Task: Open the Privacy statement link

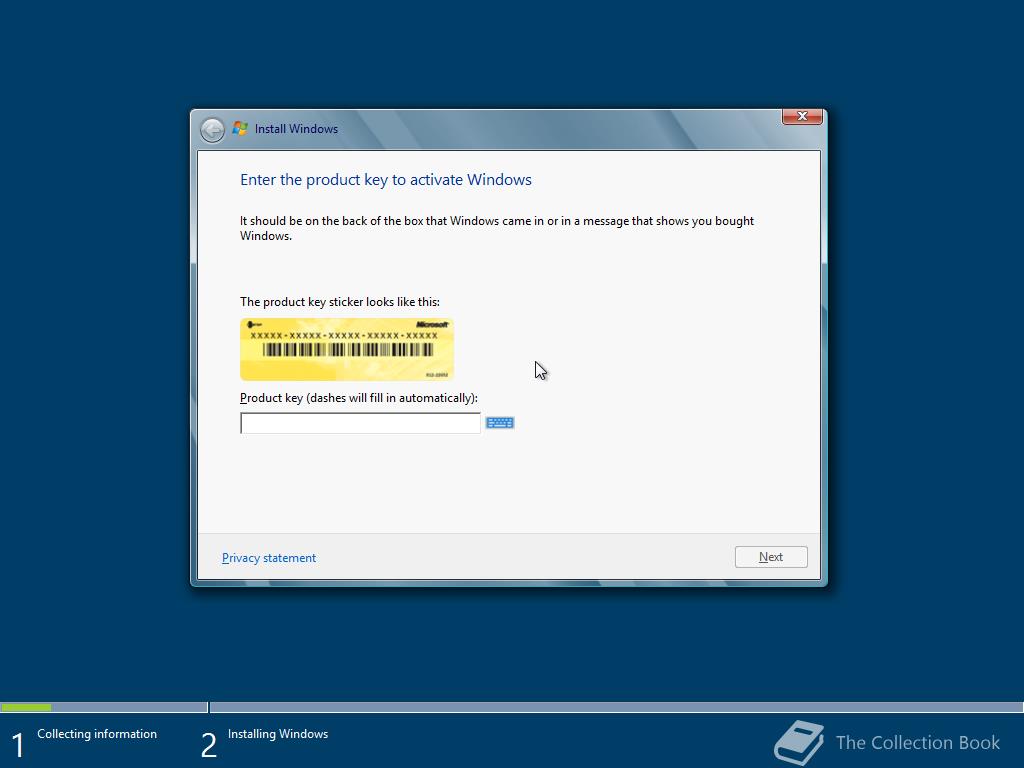Action: click(x=268, y=558)
